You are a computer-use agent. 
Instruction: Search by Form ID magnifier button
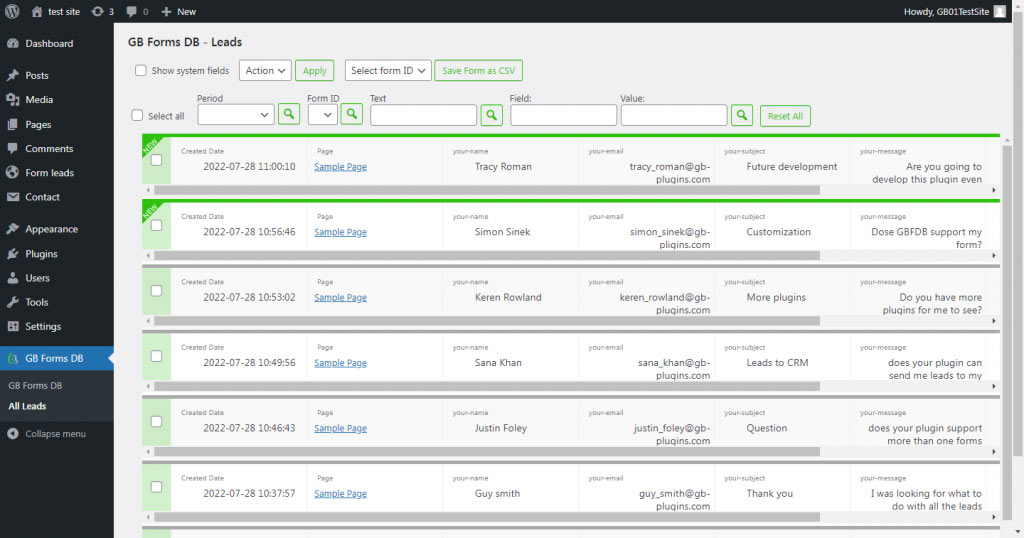point(351,114)
